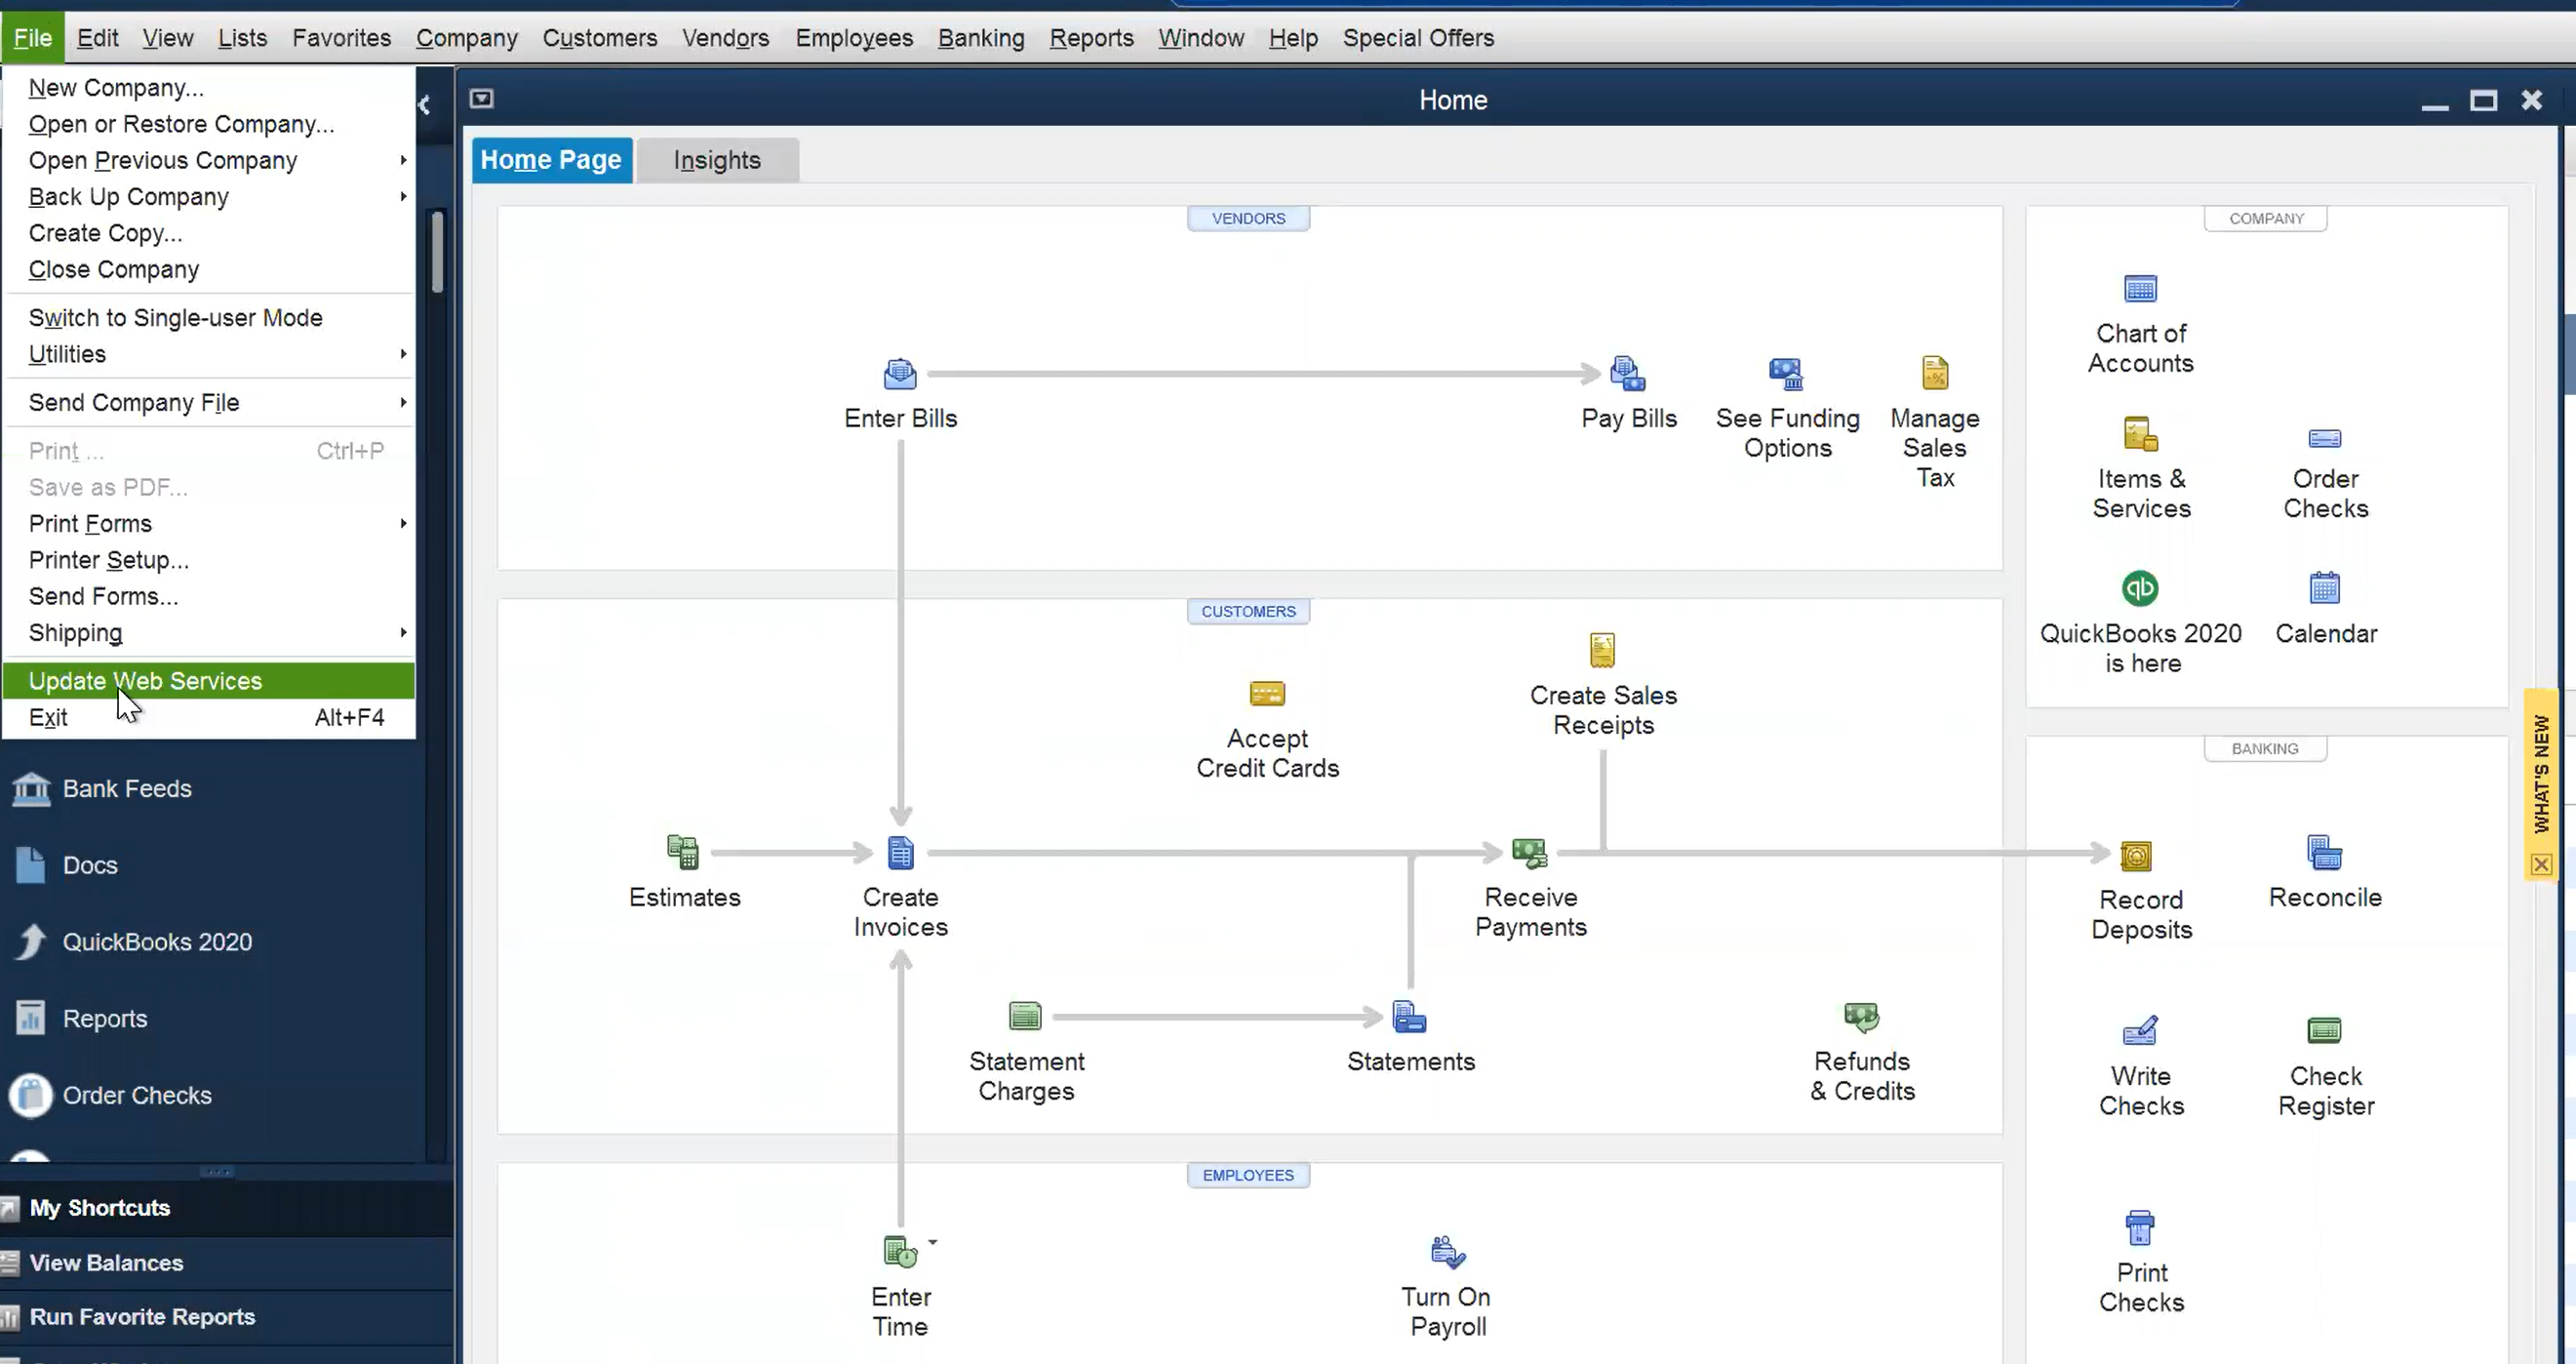Open Record Deposits icon

tap(2136, 855)
